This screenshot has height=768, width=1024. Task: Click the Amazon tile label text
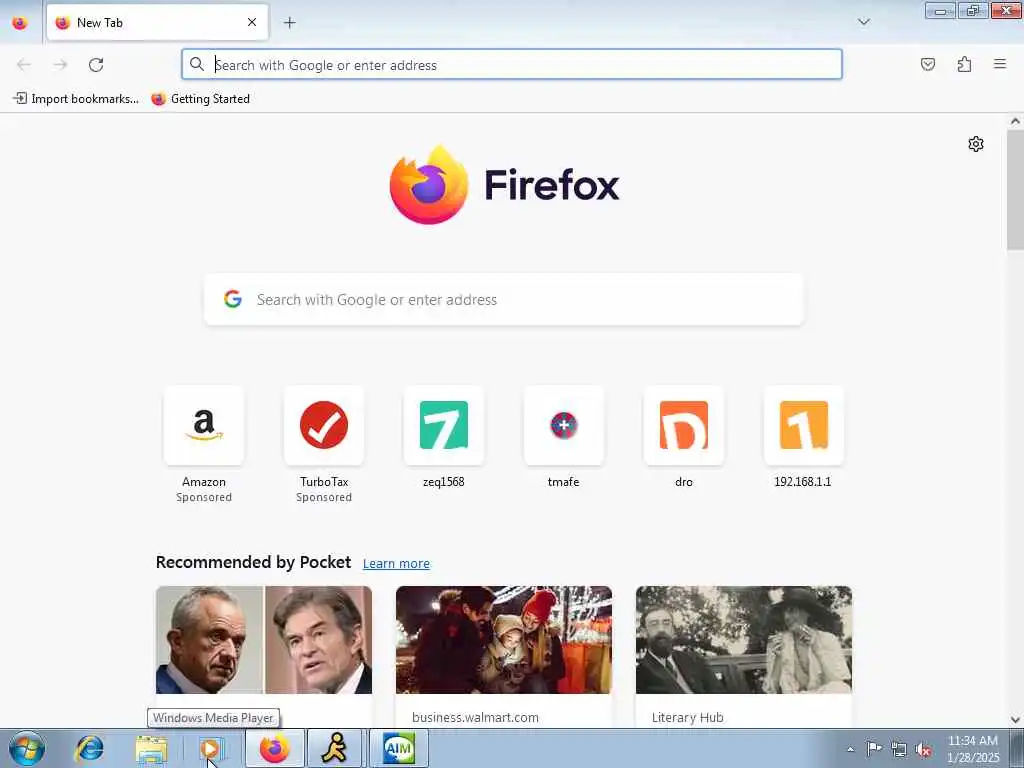point(204,482)
